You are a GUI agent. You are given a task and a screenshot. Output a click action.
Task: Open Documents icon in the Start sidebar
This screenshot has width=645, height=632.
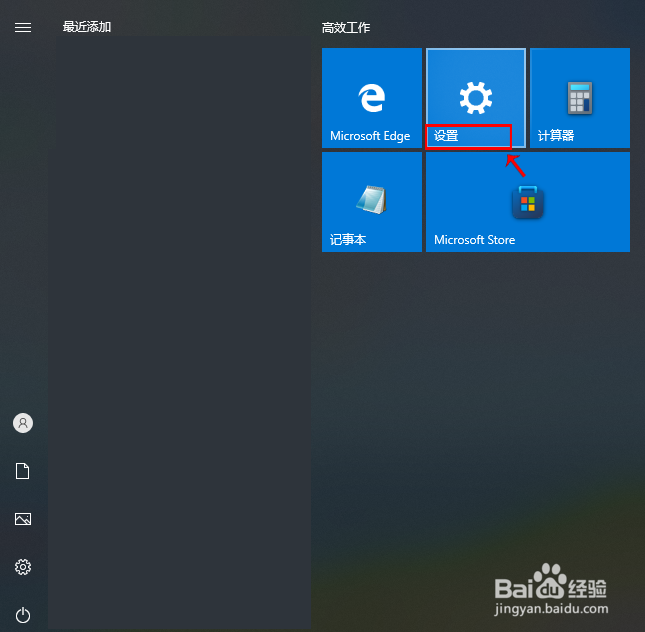(23, 471)
